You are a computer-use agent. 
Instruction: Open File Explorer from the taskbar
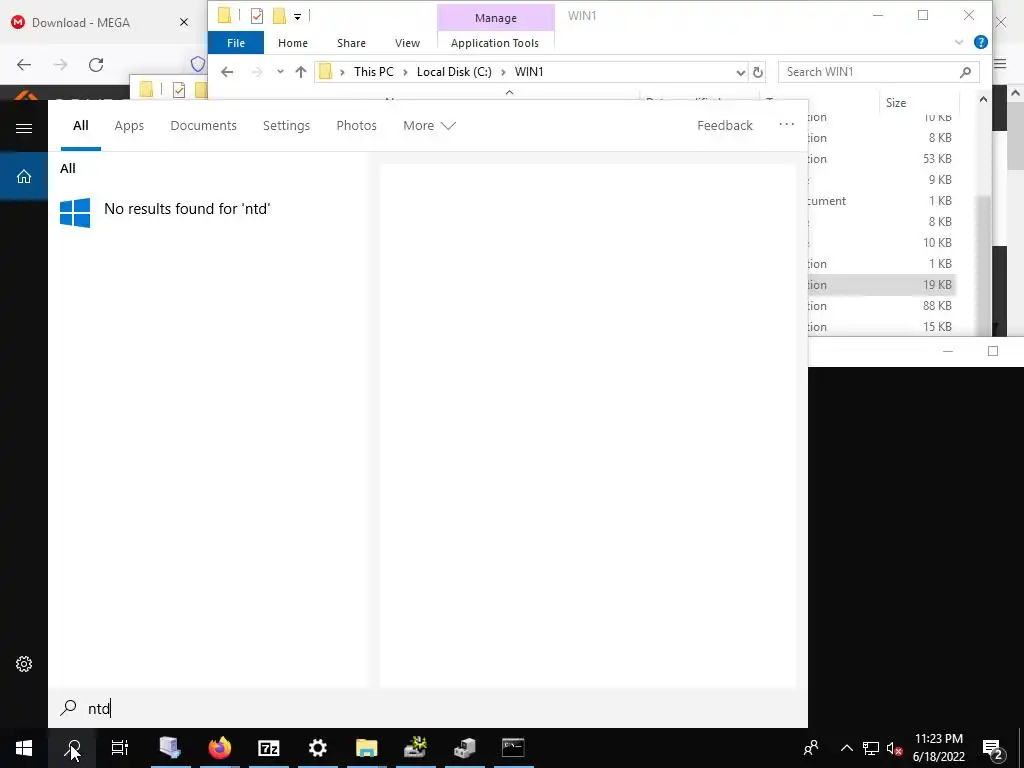click(366, 748)
